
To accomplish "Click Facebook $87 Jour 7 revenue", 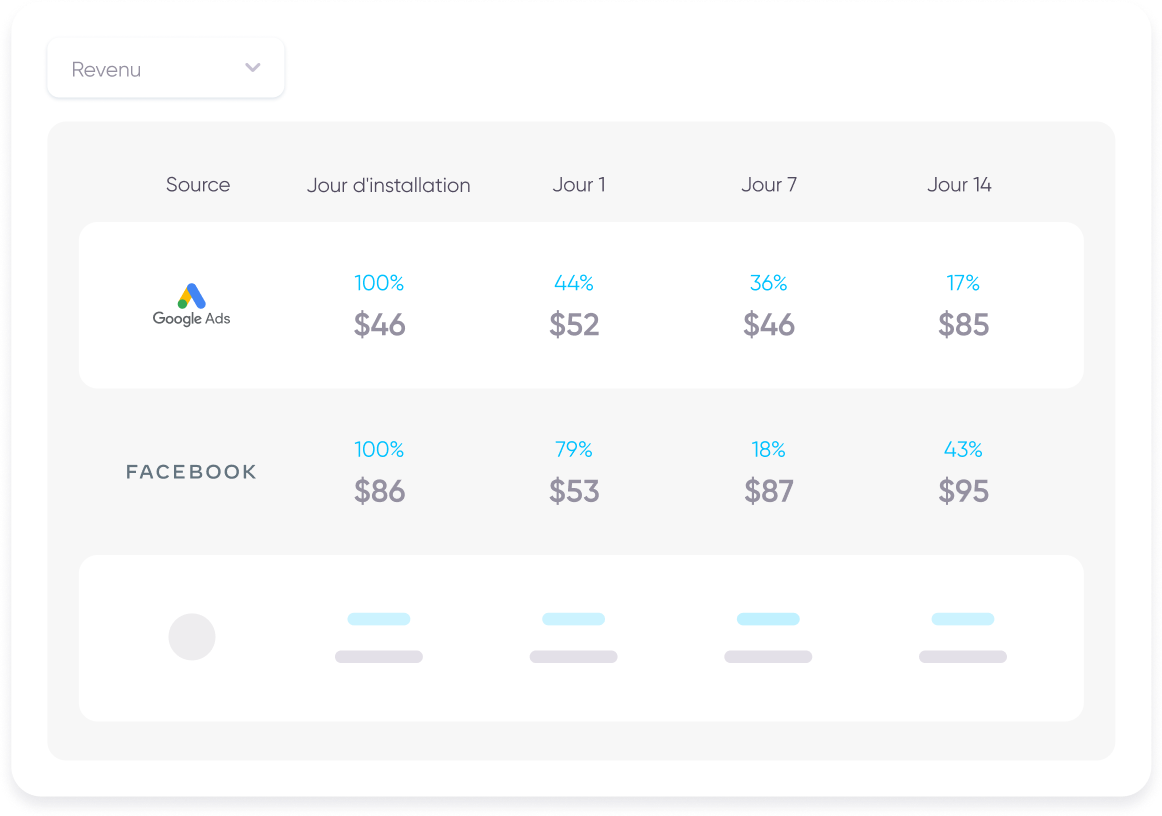I will click(x=768, y=491).
